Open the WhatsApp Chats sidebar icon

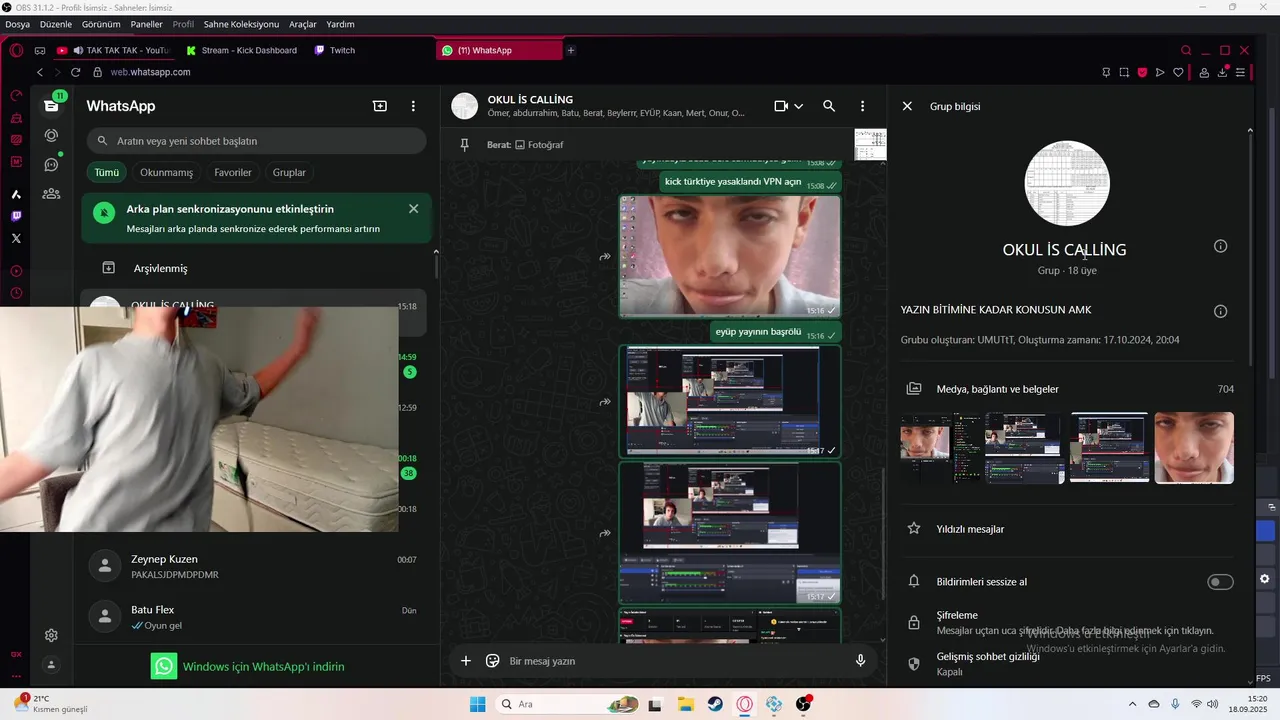(51, 105)
